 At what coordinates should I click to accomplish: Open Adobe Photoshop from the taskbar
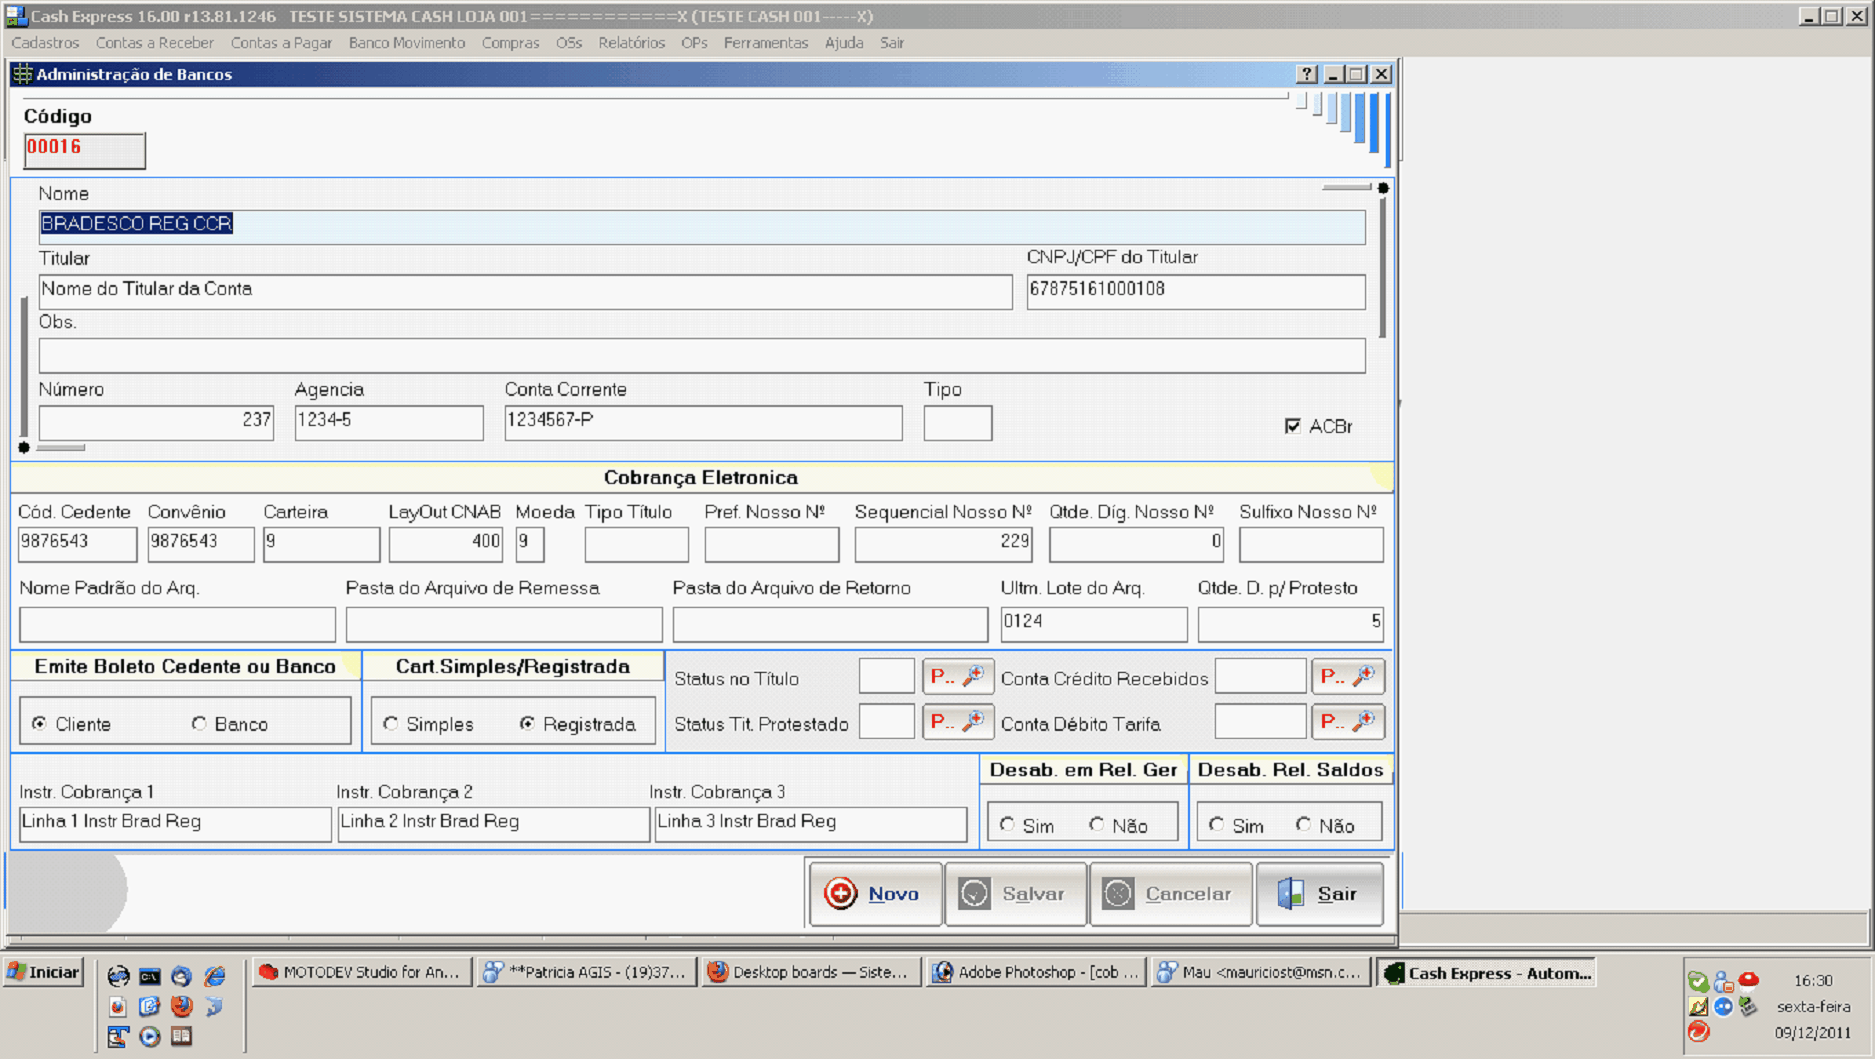click(x=1035, y=973)
